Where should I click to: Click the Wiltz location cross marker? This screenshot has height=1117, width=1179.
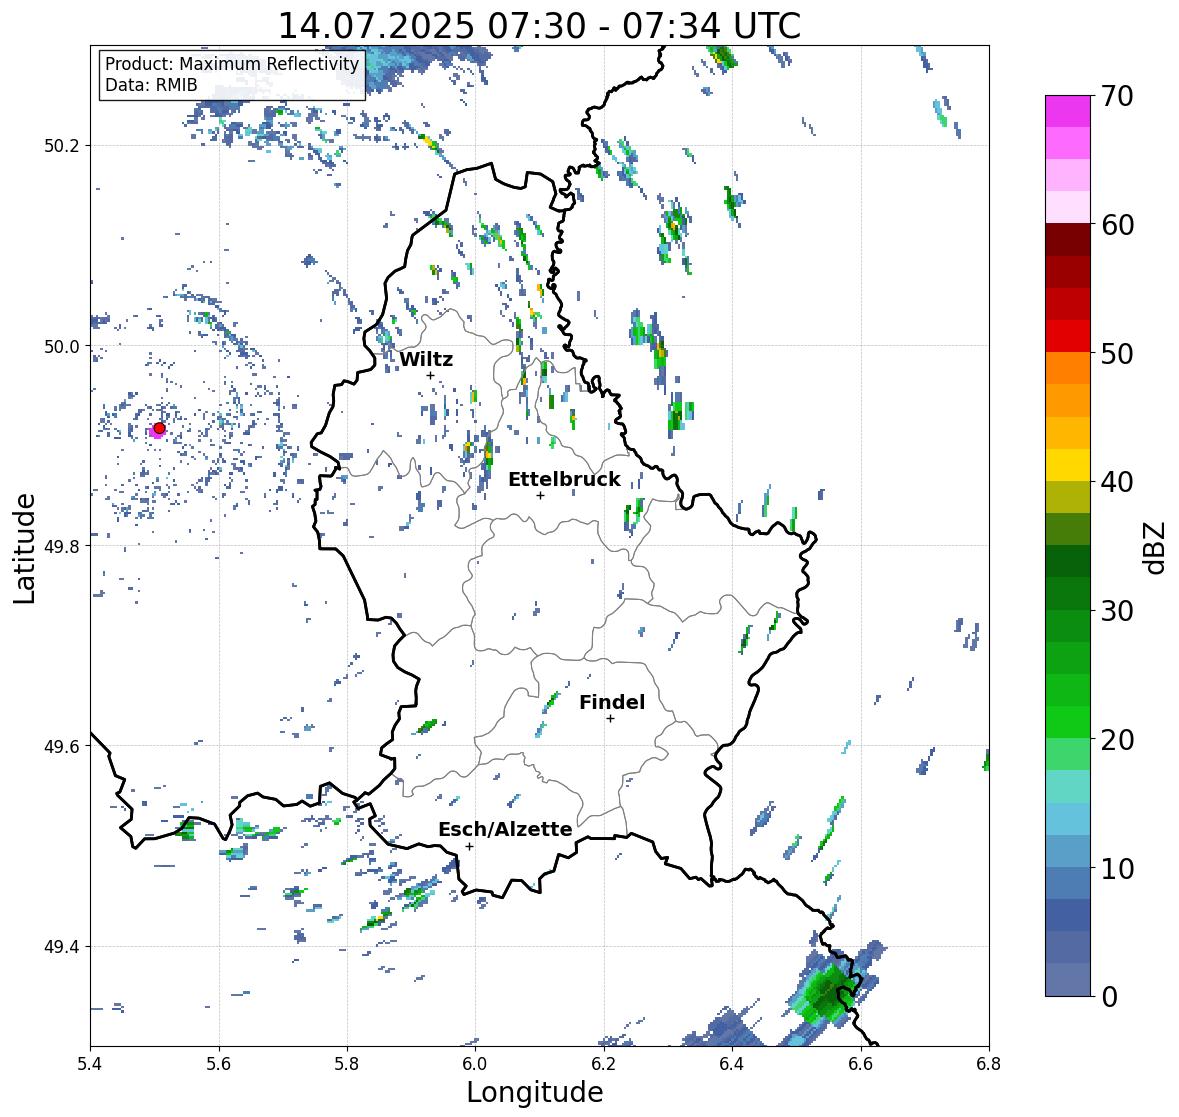coord(430,375)
